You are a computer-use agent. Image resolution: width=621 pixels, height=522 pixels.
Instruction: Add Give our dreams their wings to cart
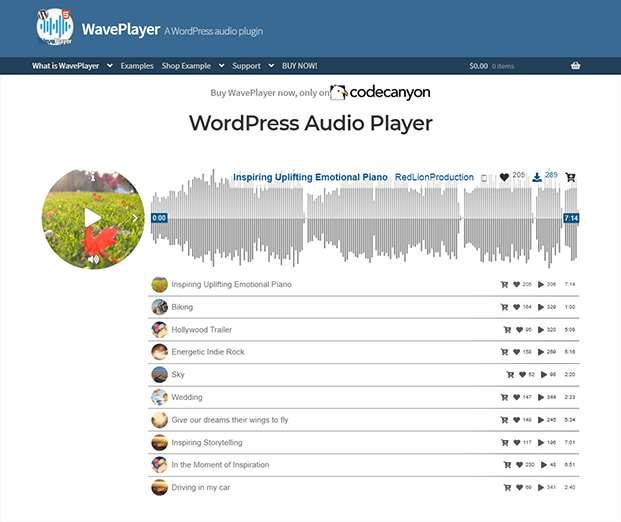(x=504, y=420)
